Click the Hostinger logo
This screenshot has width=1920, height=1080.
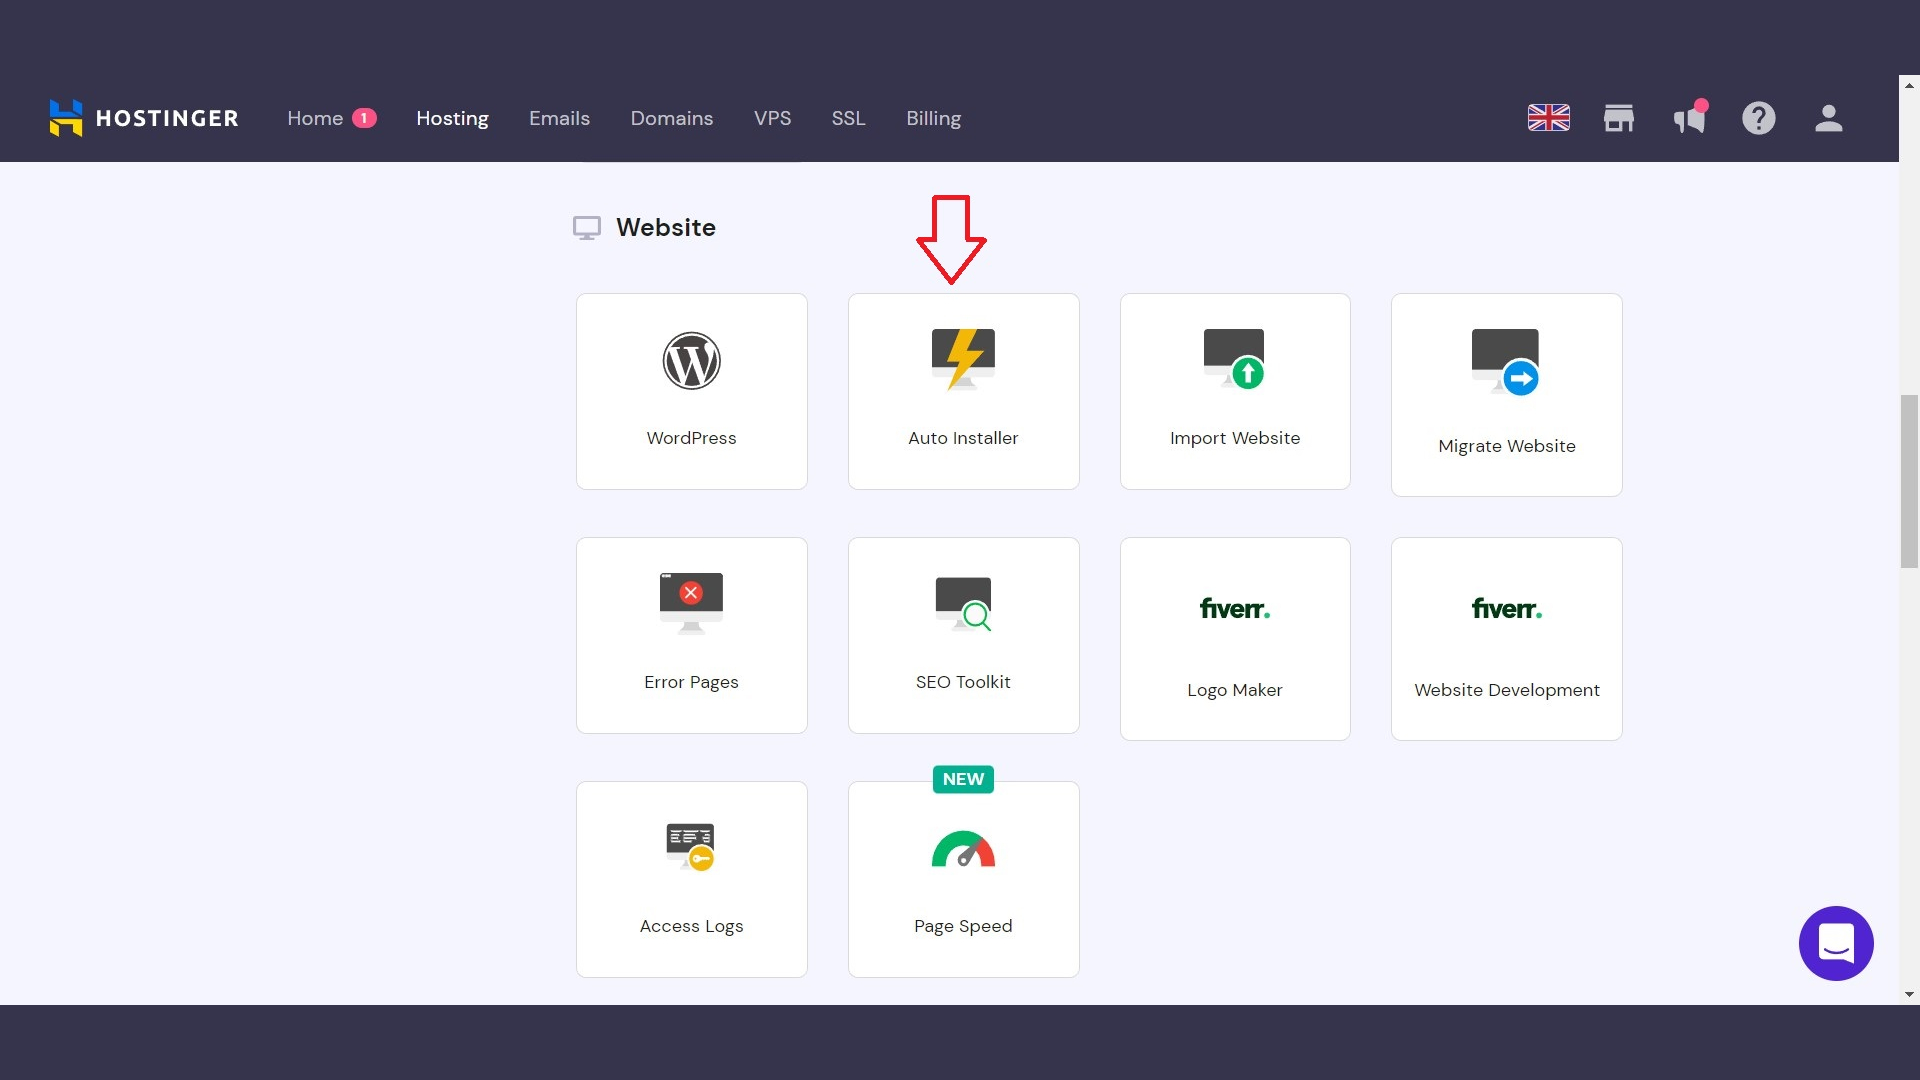coord(144,118)
